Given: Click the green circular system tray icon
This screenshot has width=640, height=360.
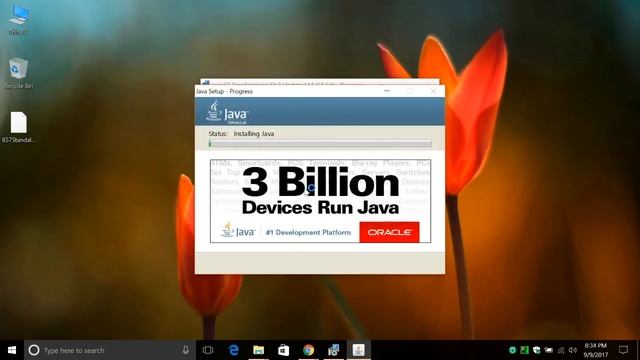Looking at the screenshot, I should coord(512,350).
